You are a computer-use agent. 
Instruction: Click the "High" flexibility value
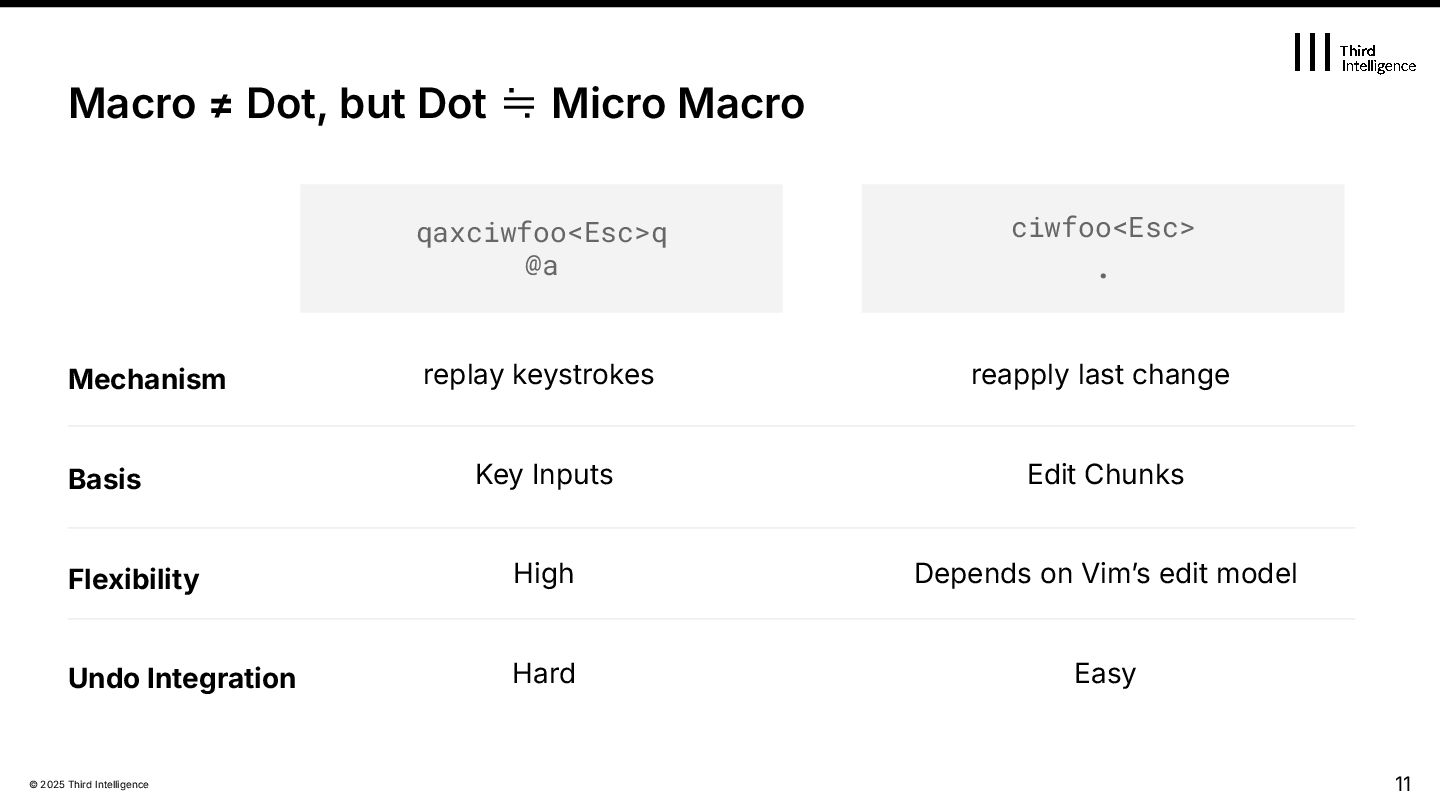(x=543, y=574)
